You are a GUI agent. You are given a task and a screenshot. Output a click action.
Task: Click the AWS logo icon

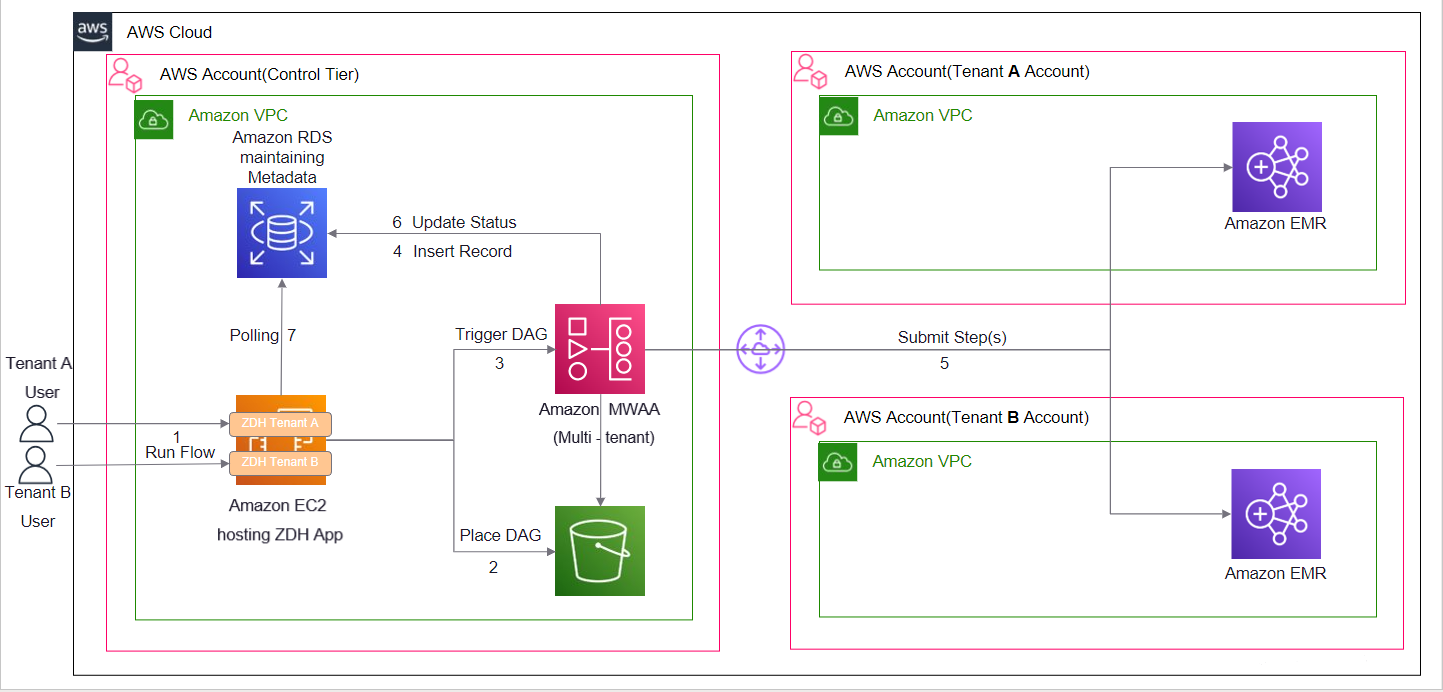coord(93,32)
